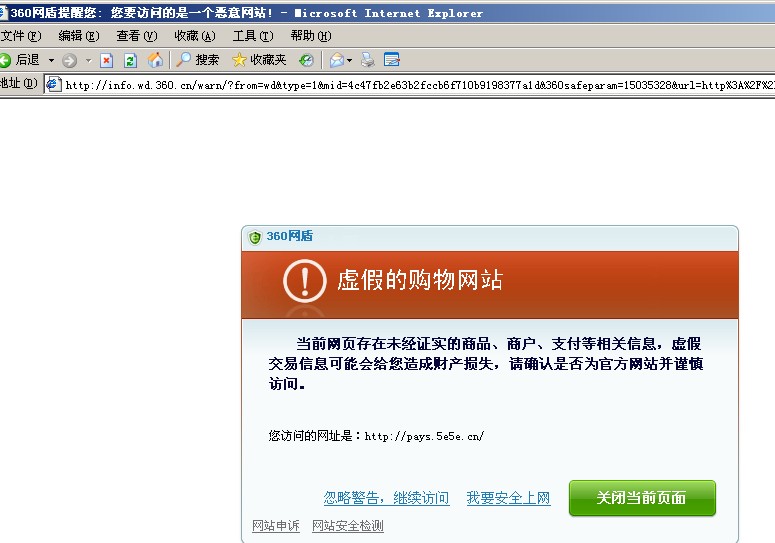
Task: Print the page with the printer icon
Action: coord(367,60)
